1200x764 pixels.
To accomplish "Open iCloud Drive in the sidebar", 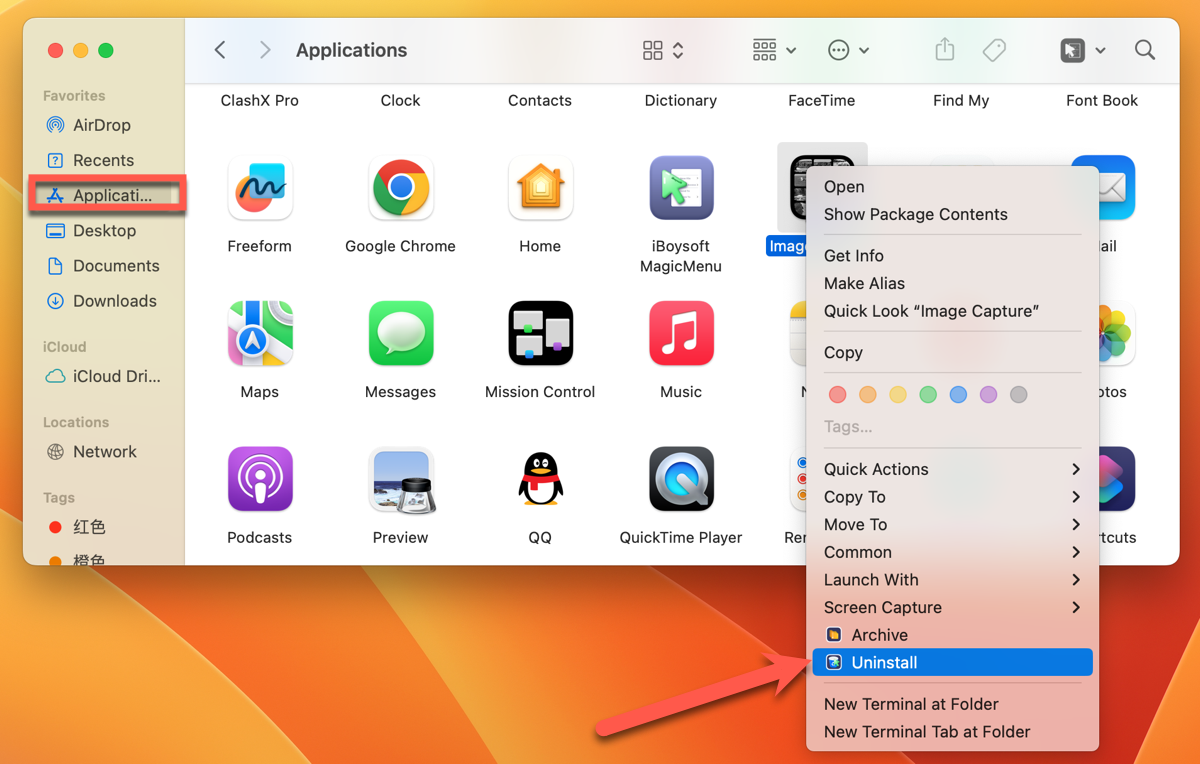I will click(103, 376).
